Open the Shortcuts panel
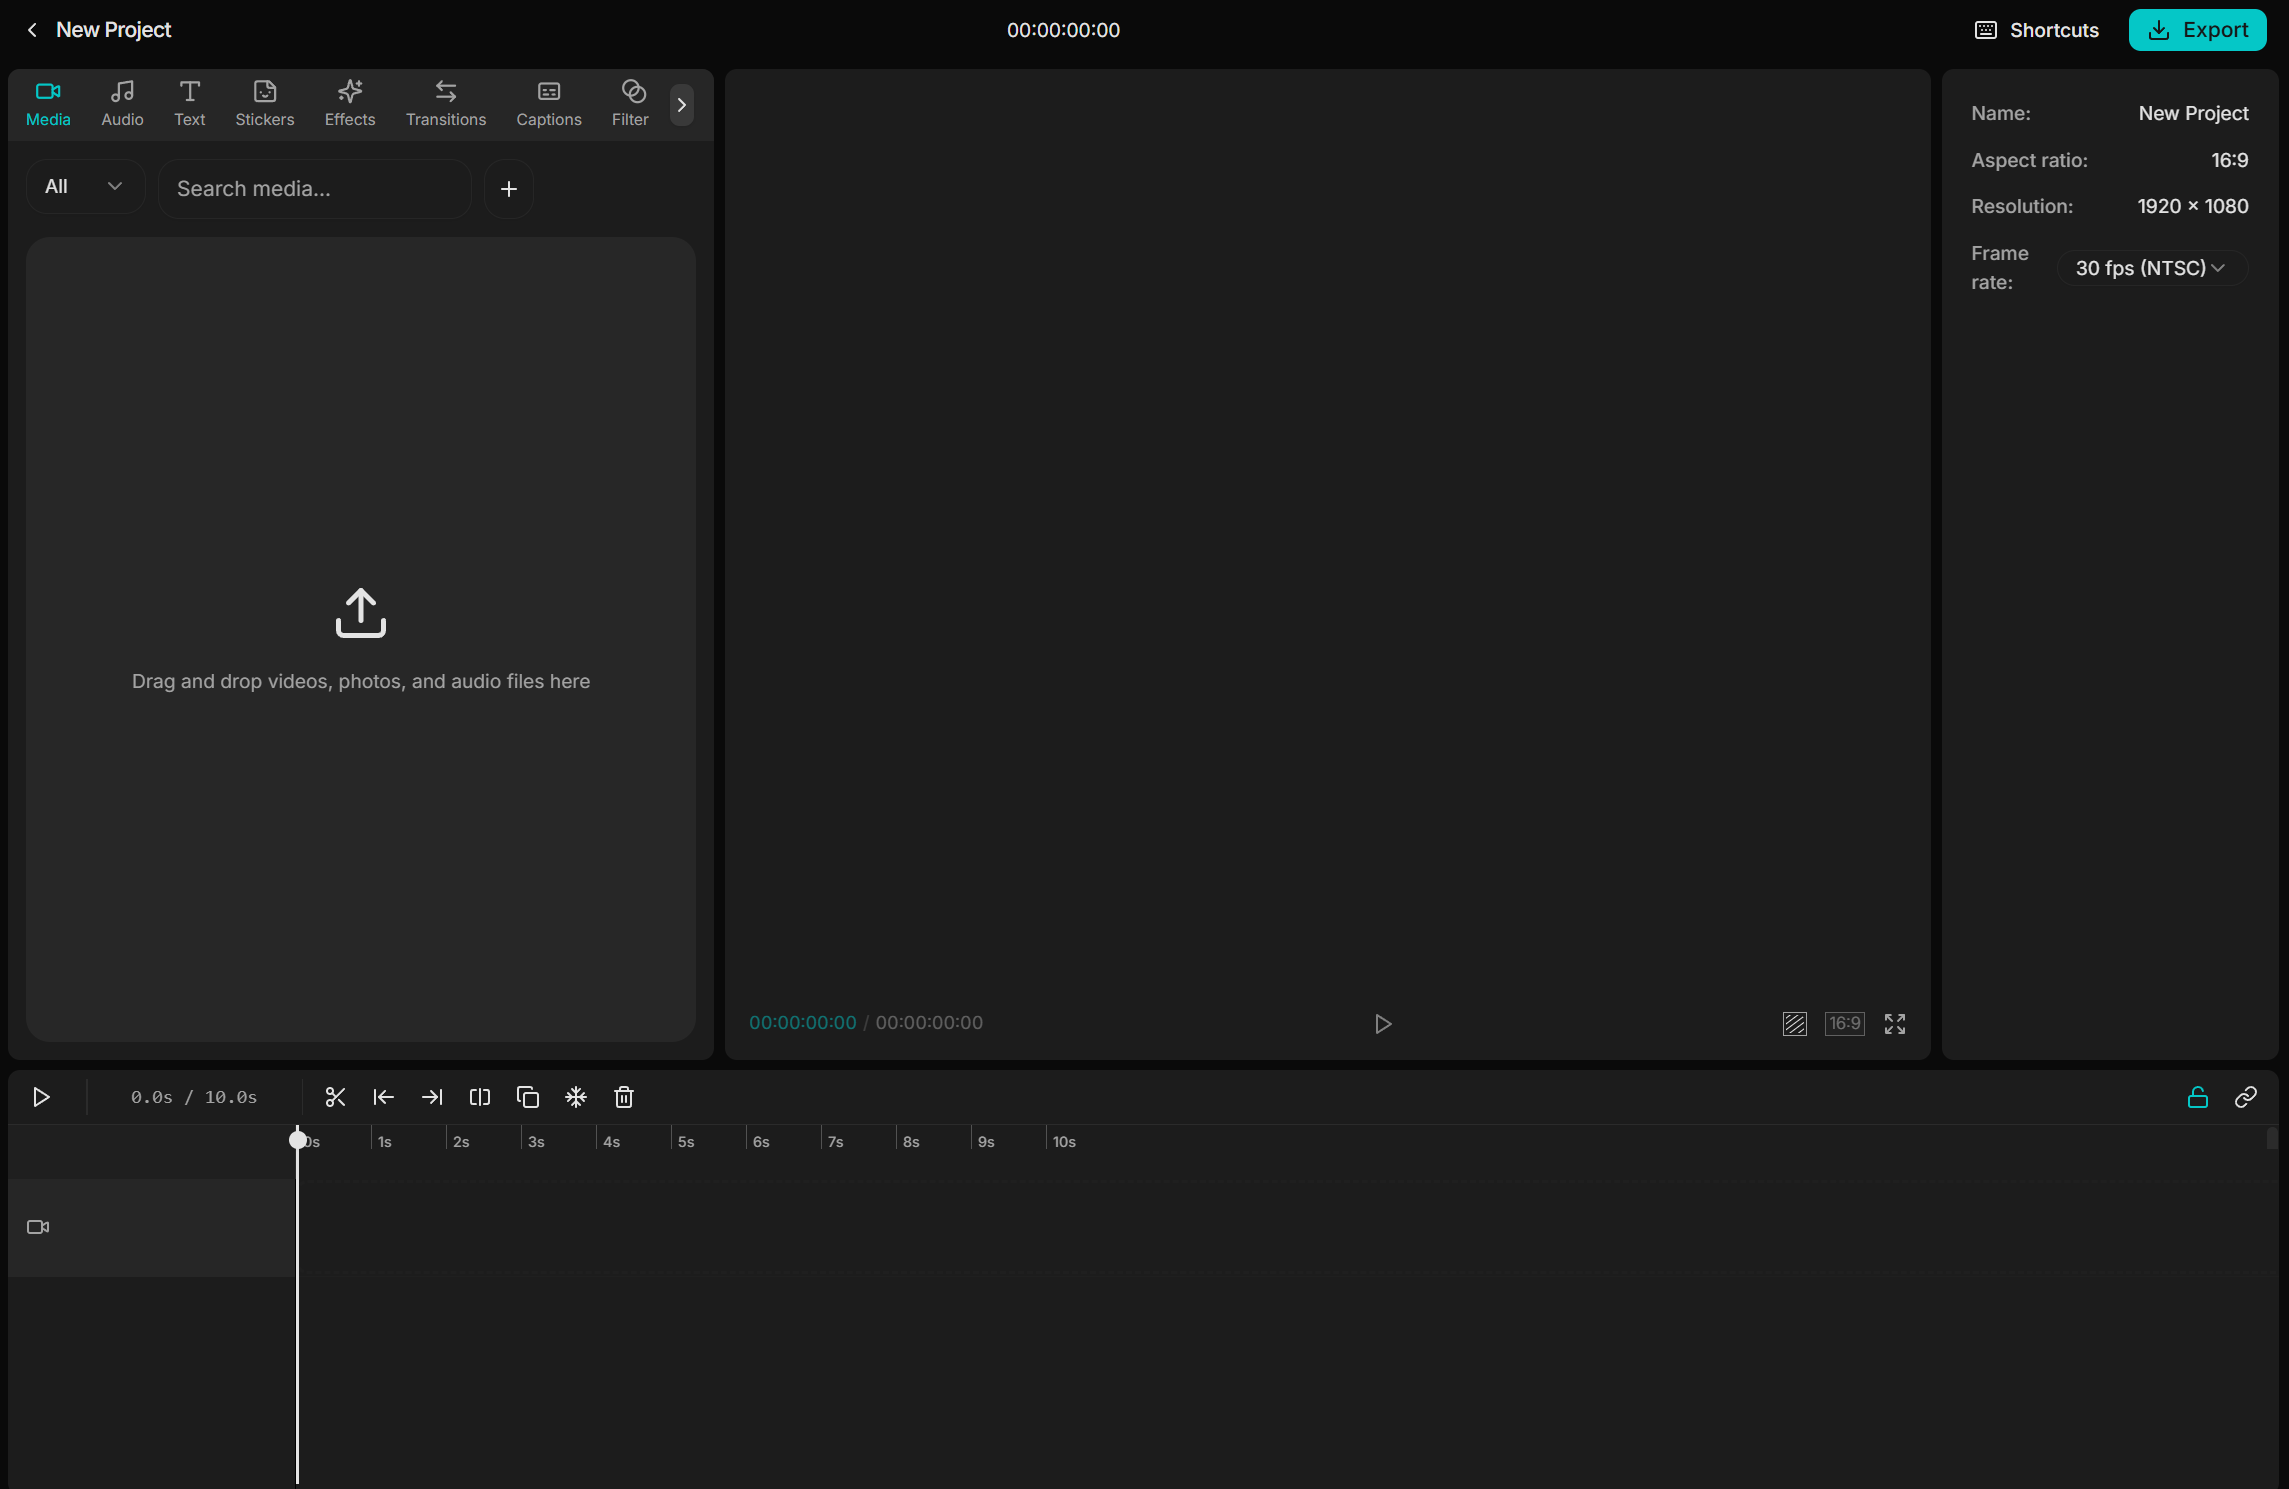2289x1489 pixels. (x=2037, y=30)
